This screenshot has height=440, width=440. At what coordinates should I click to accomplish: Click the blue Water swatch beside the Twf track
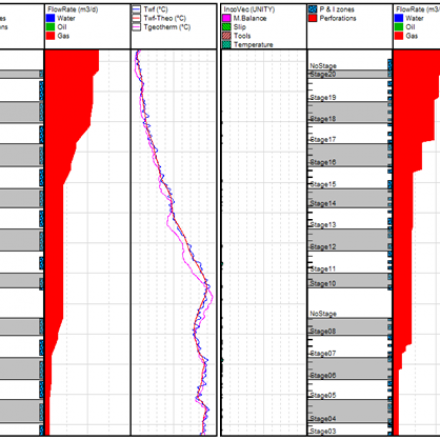pyautogui.click(x=50, y=18)
